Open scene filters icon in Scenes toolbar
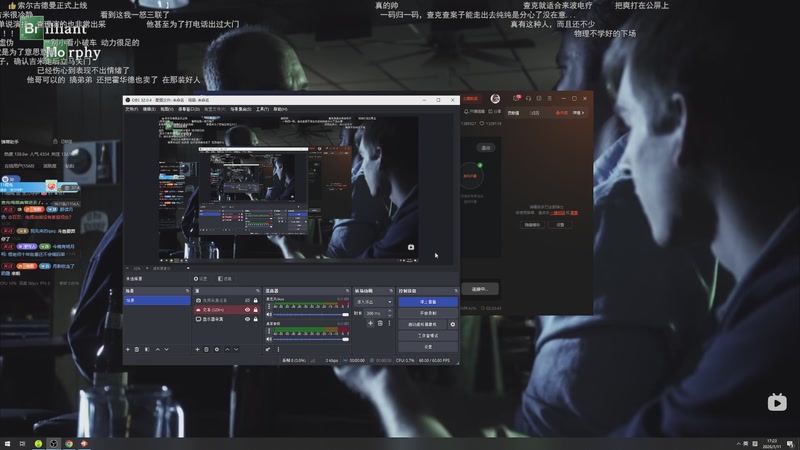Image resolution: width=800 pixels, height=450 pixels. pyautogui.click(x=147, y=349)
